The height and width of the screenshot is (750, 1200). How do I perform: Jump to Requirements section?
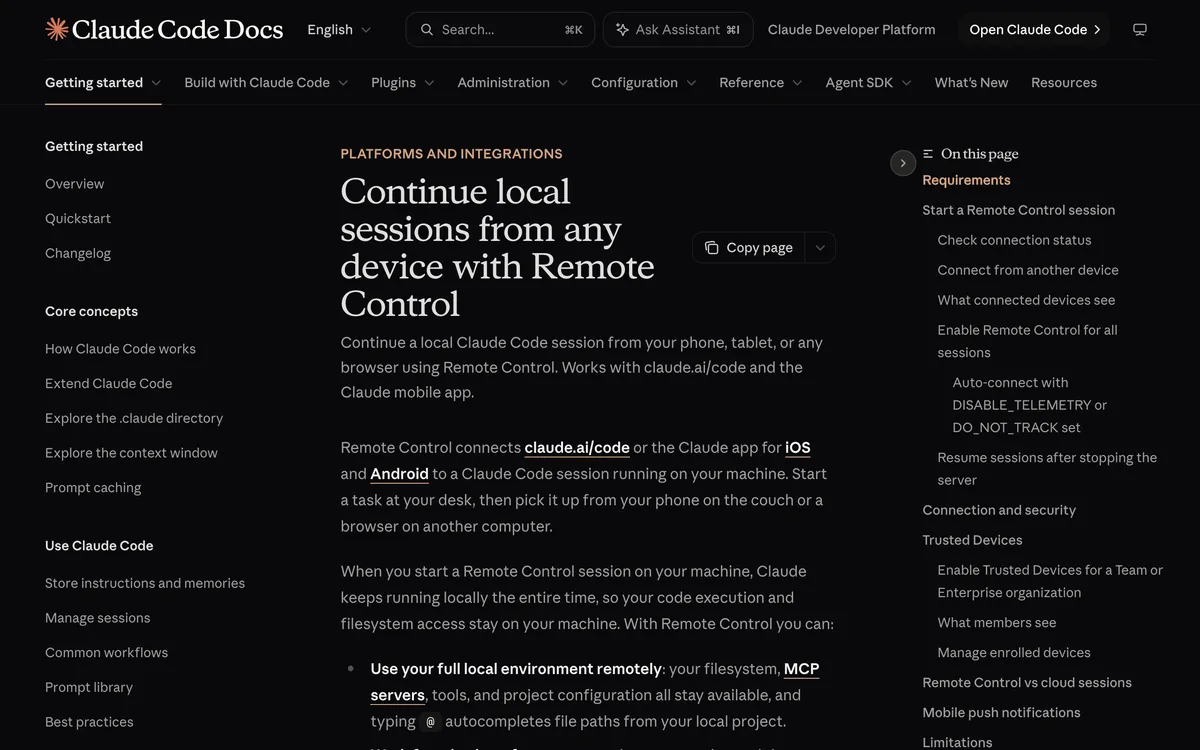[x=966, y=180]
